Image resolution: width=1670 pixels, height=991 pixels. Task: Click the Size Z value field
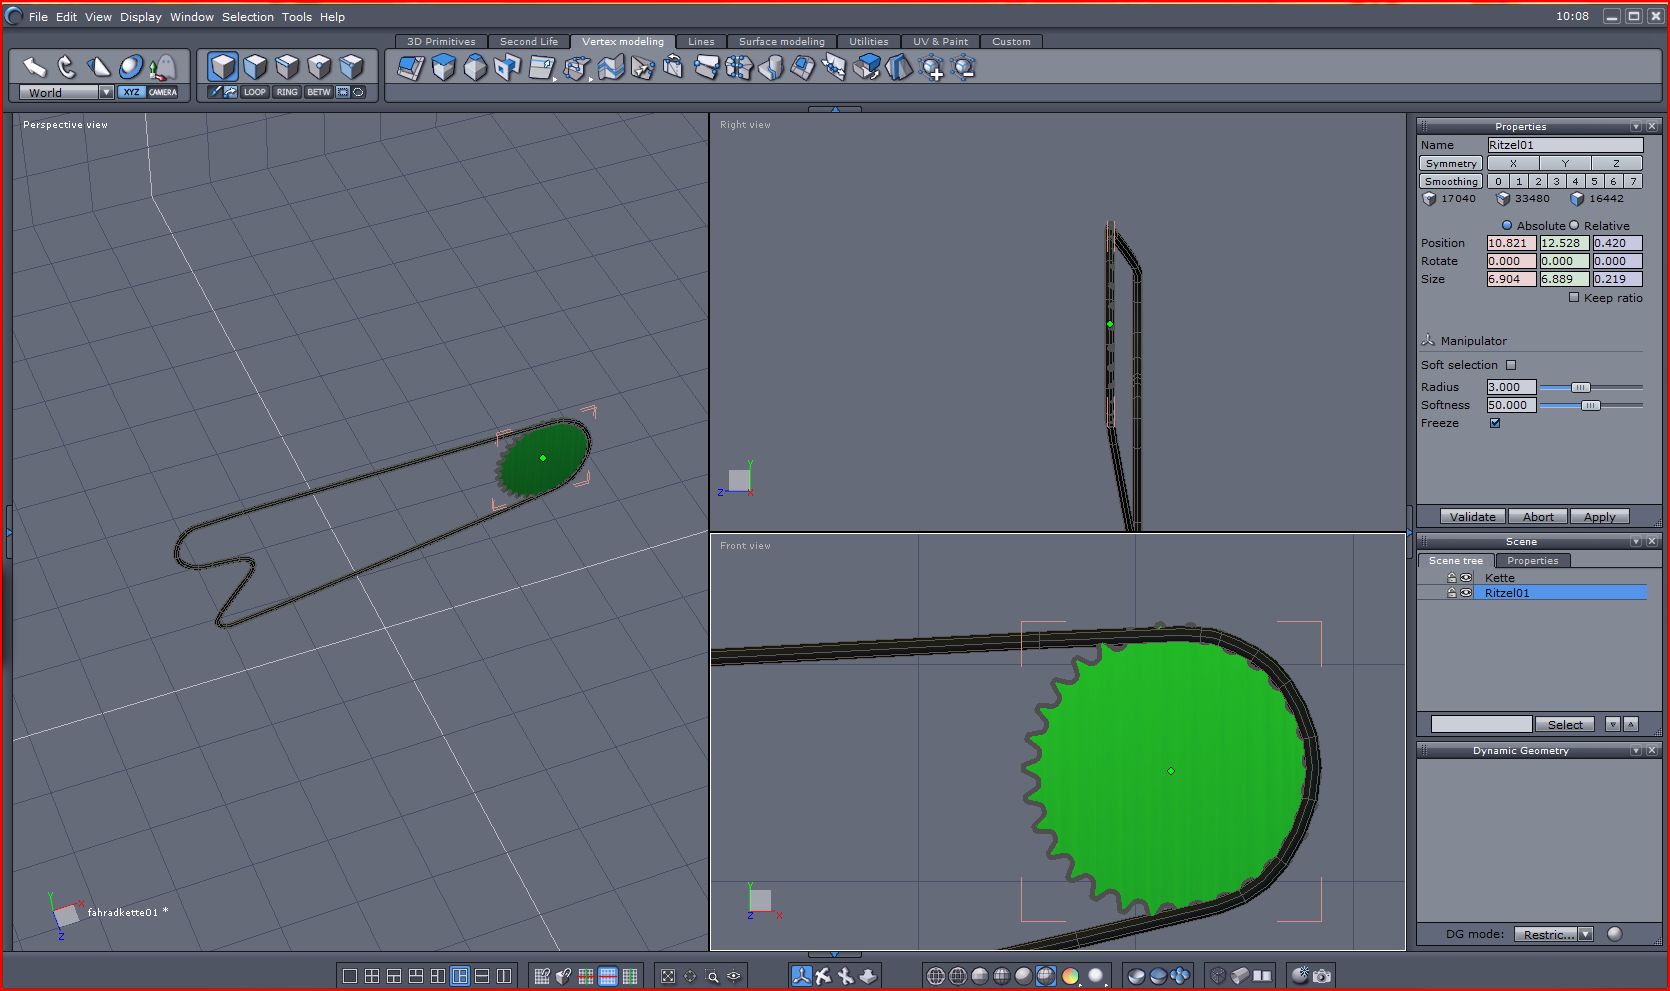[1617, 279]
